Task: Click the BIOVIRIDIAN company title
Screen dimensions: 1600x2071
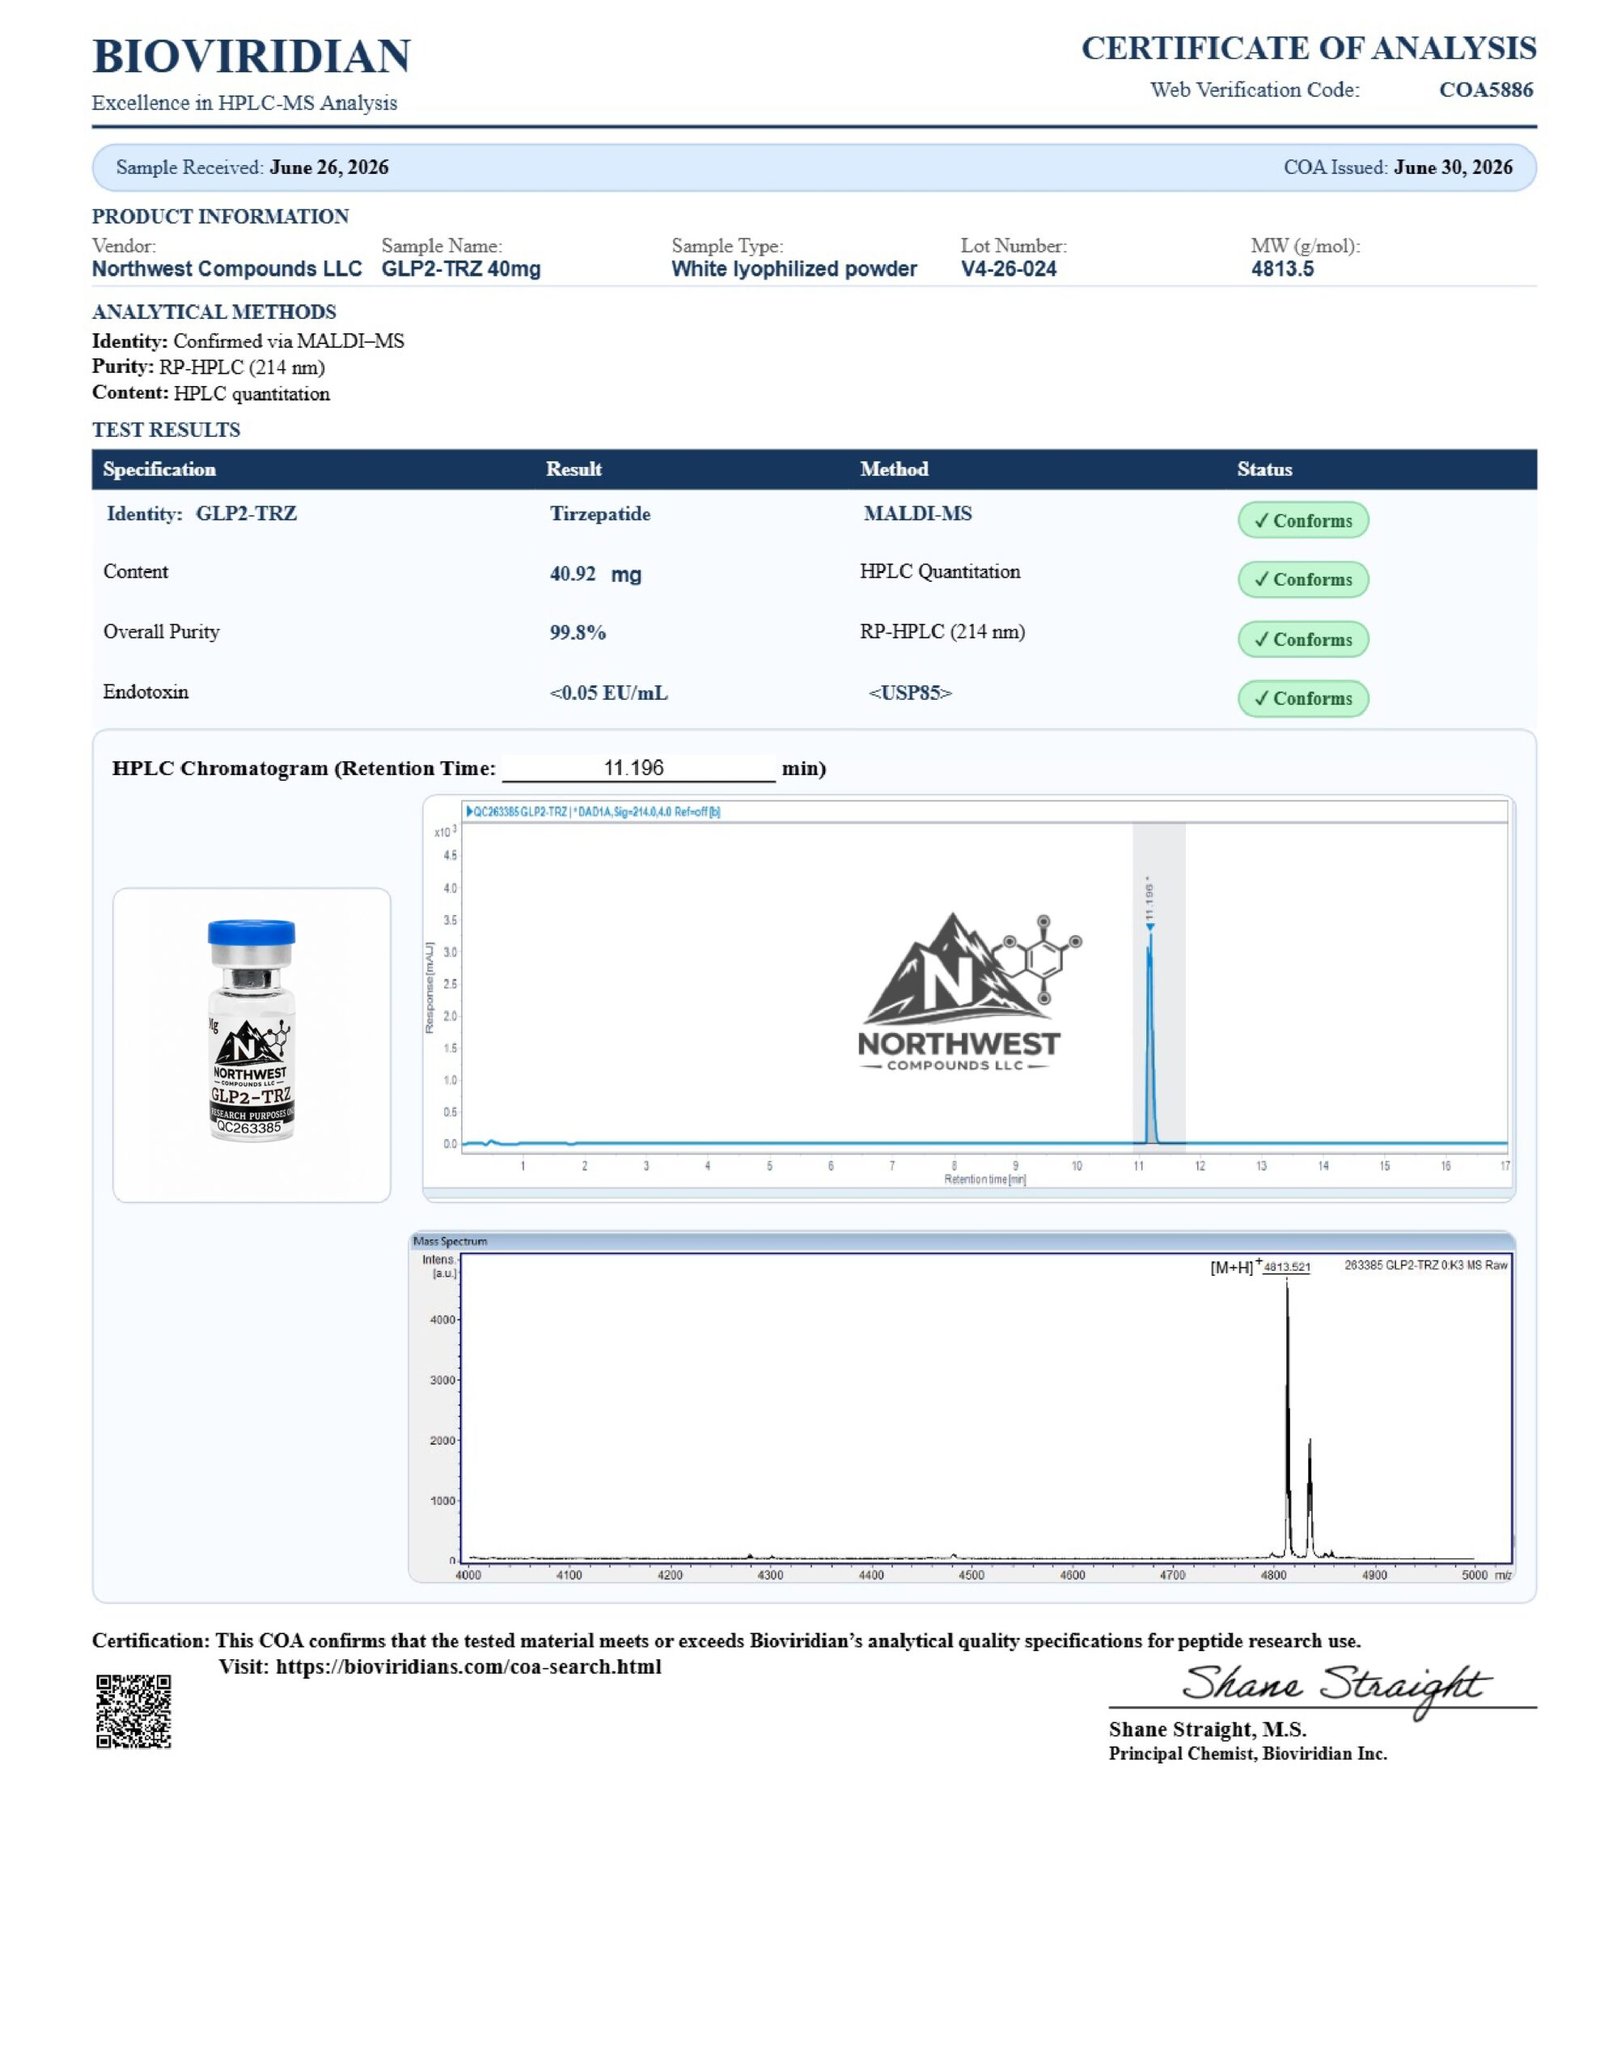Action: tap(251, 56)
